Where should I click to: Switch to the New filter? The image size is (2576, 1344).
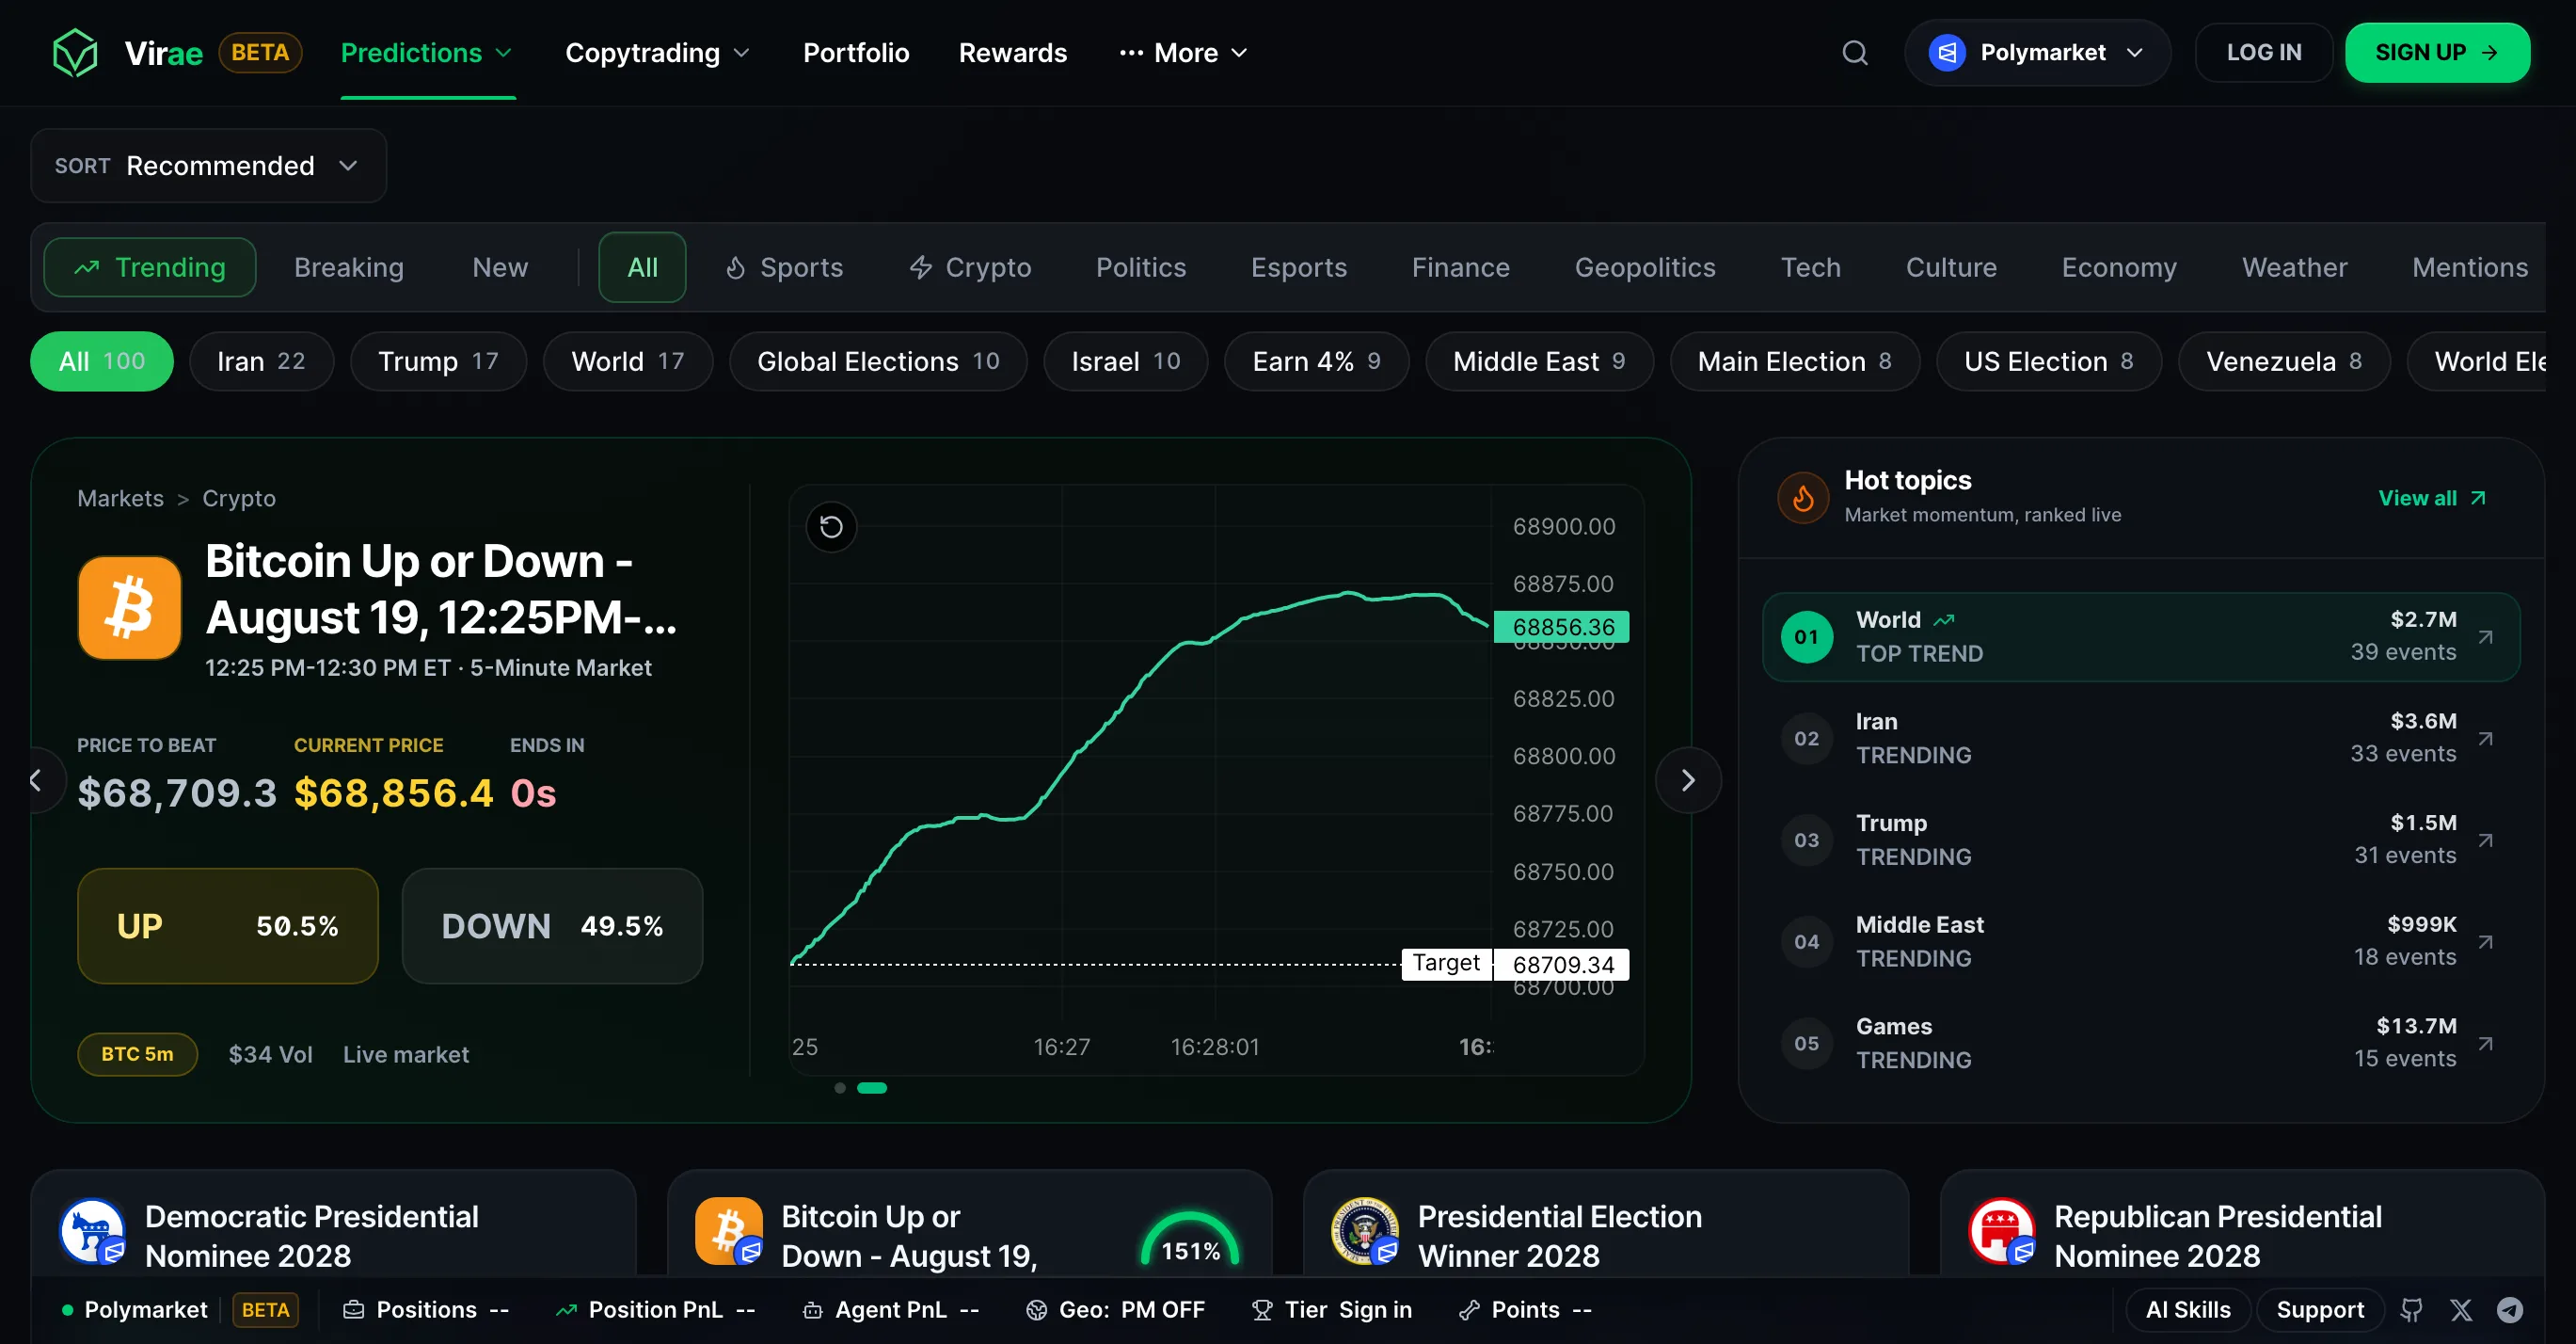pos(500,267)
